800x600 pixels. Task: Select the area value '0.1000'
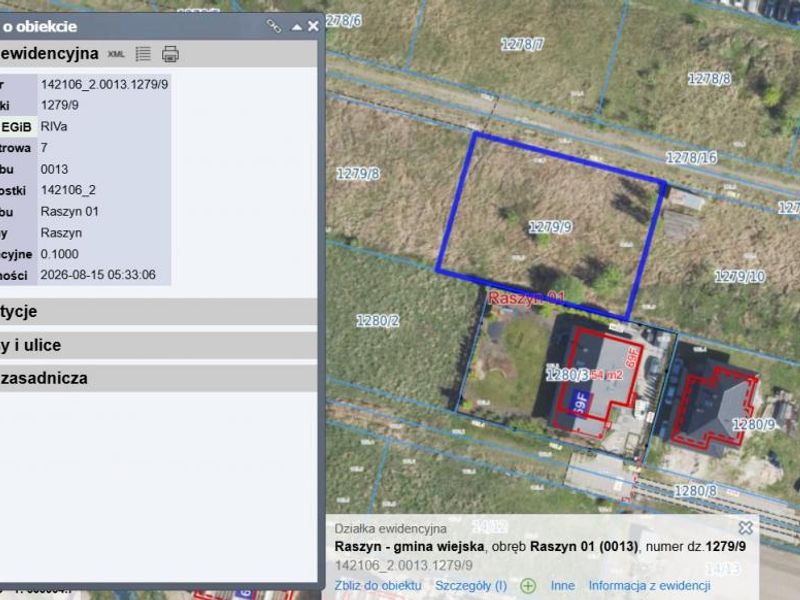pos(60,254)
